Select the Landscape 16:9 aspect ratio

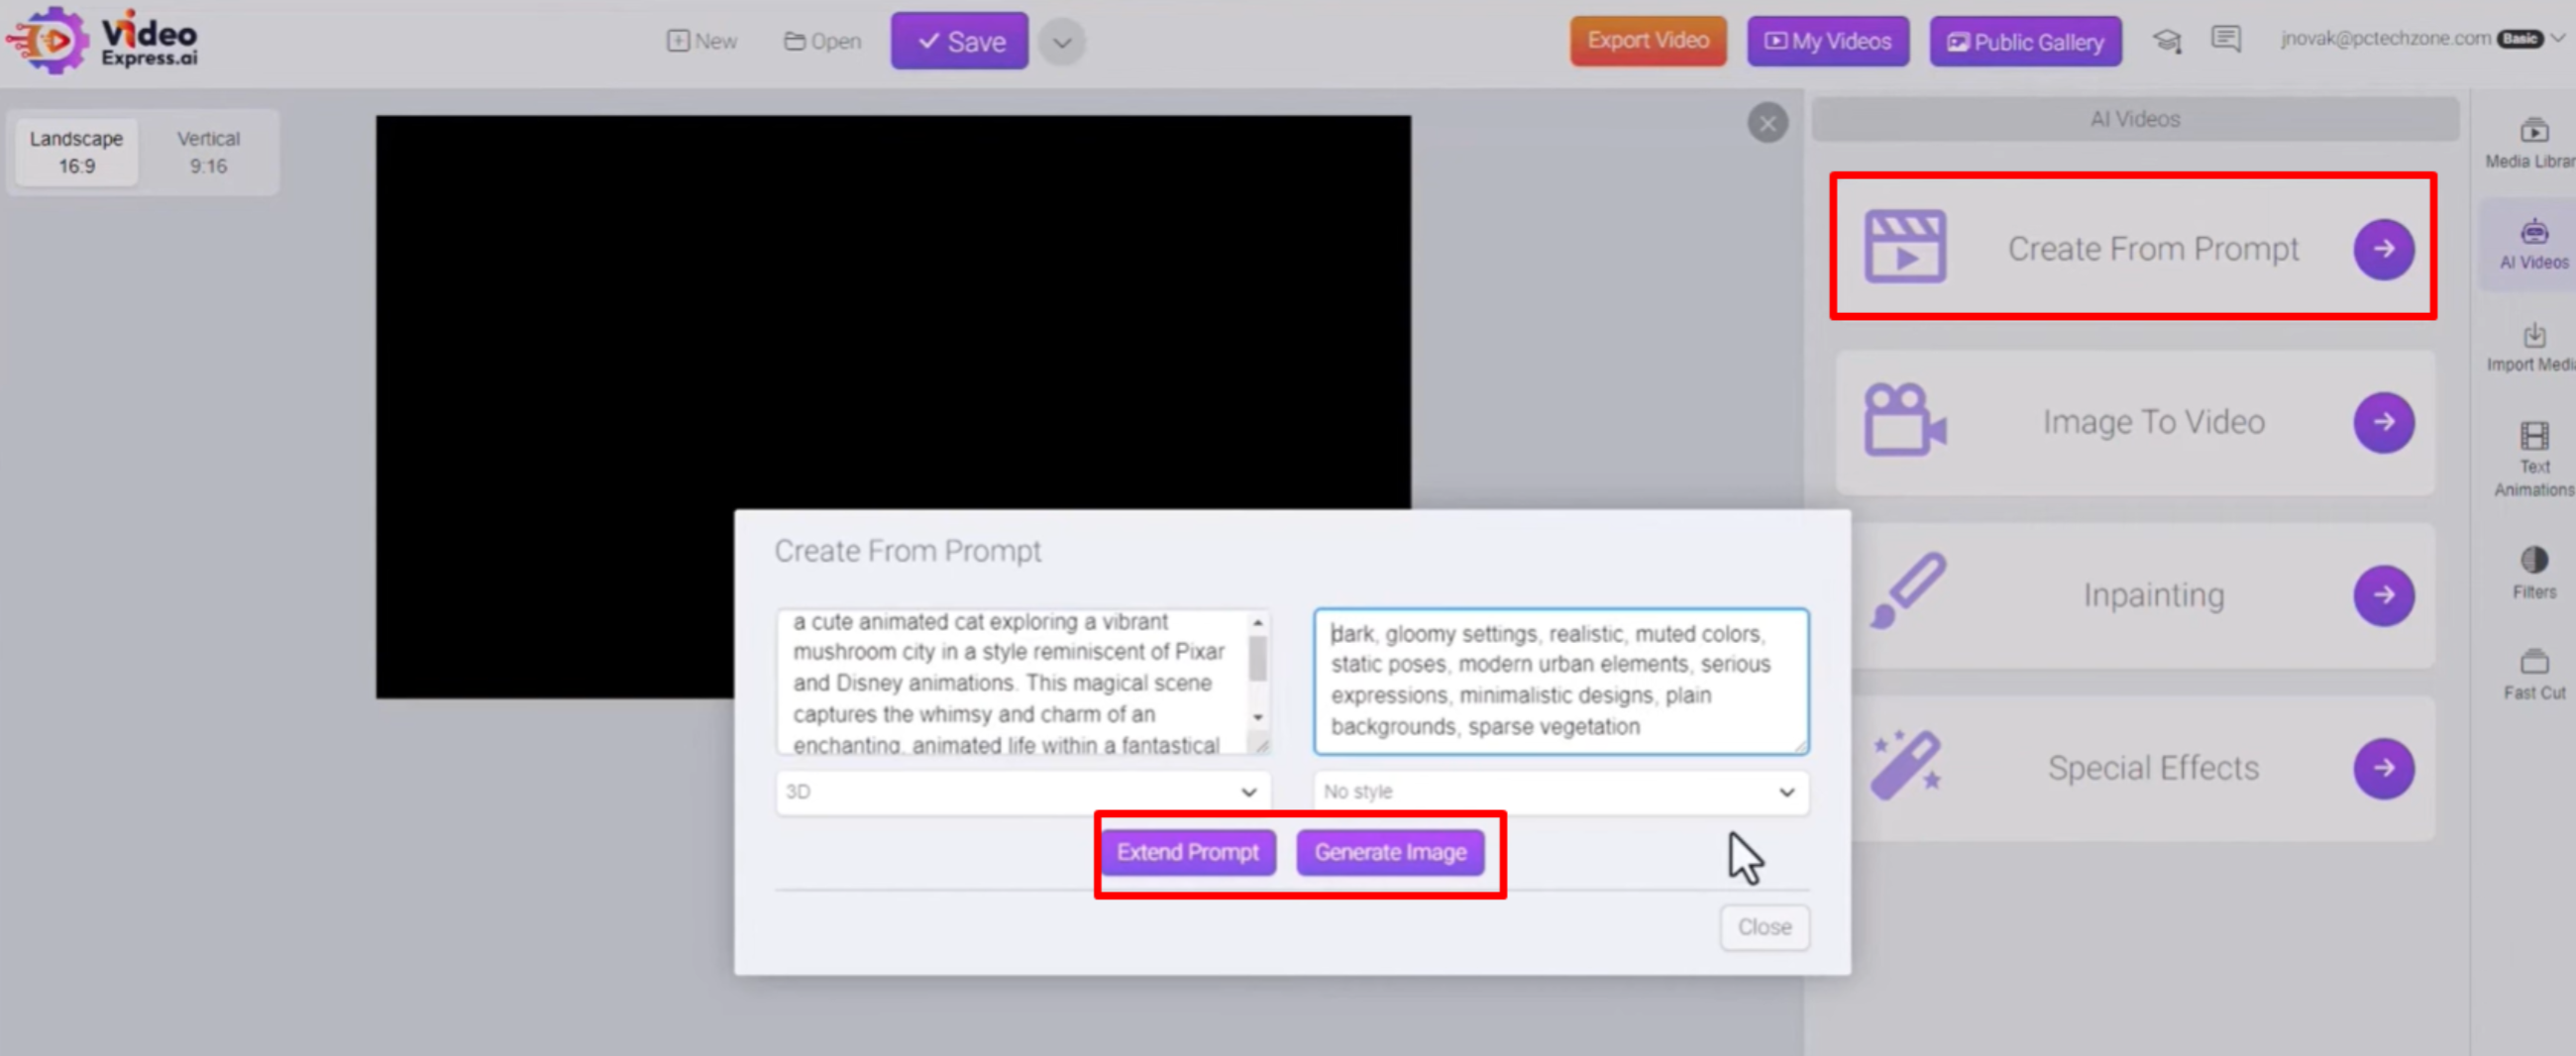coord(76,151)
